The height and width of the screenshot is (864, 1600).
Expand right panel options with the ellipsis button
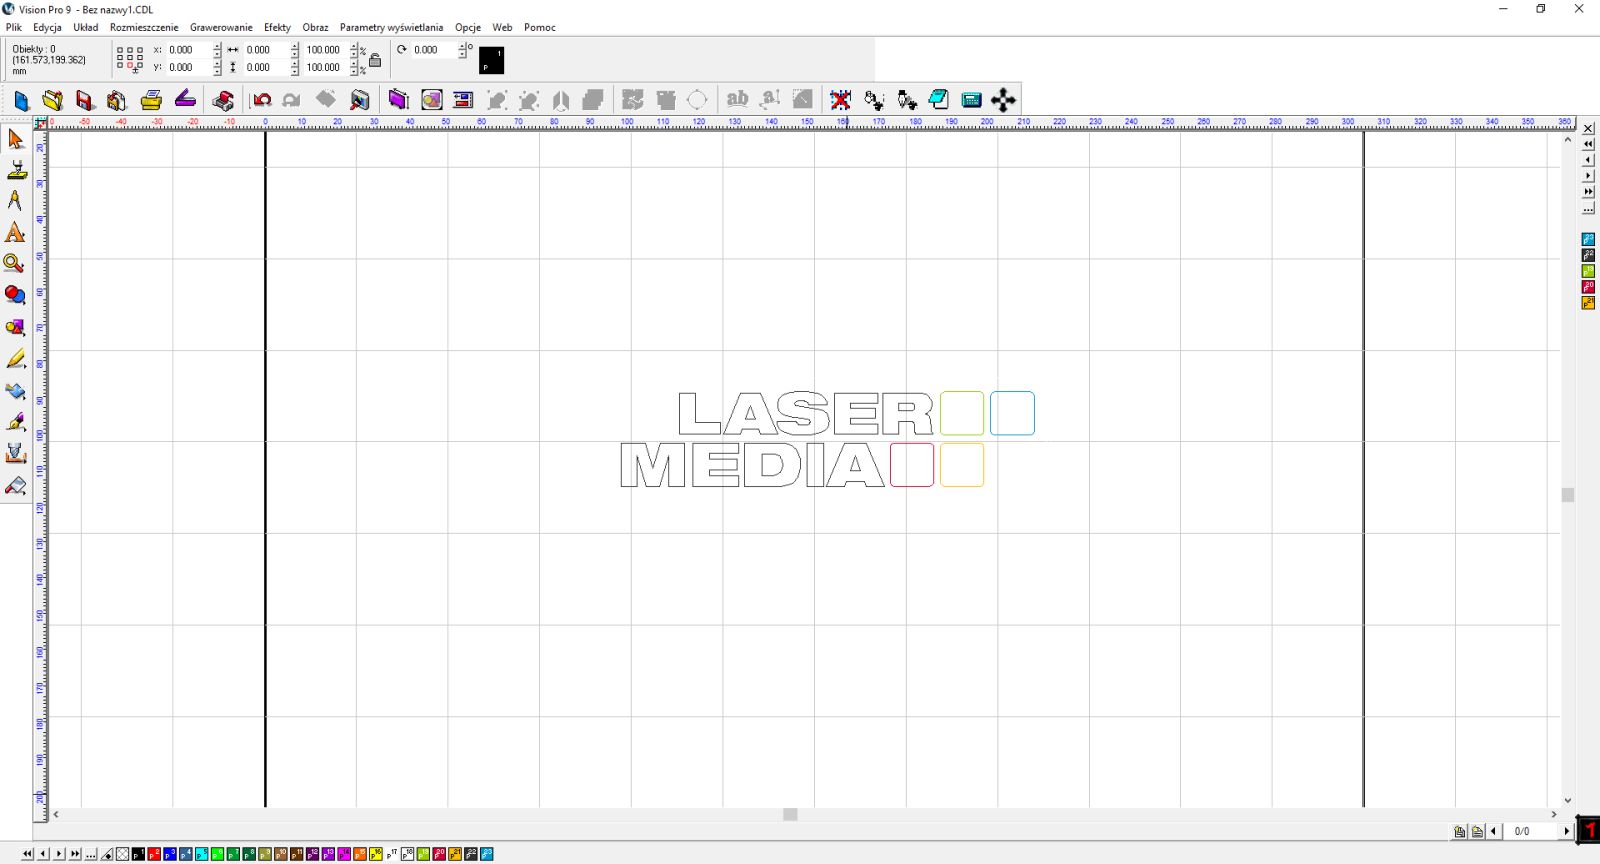(x=1588, y=208)
